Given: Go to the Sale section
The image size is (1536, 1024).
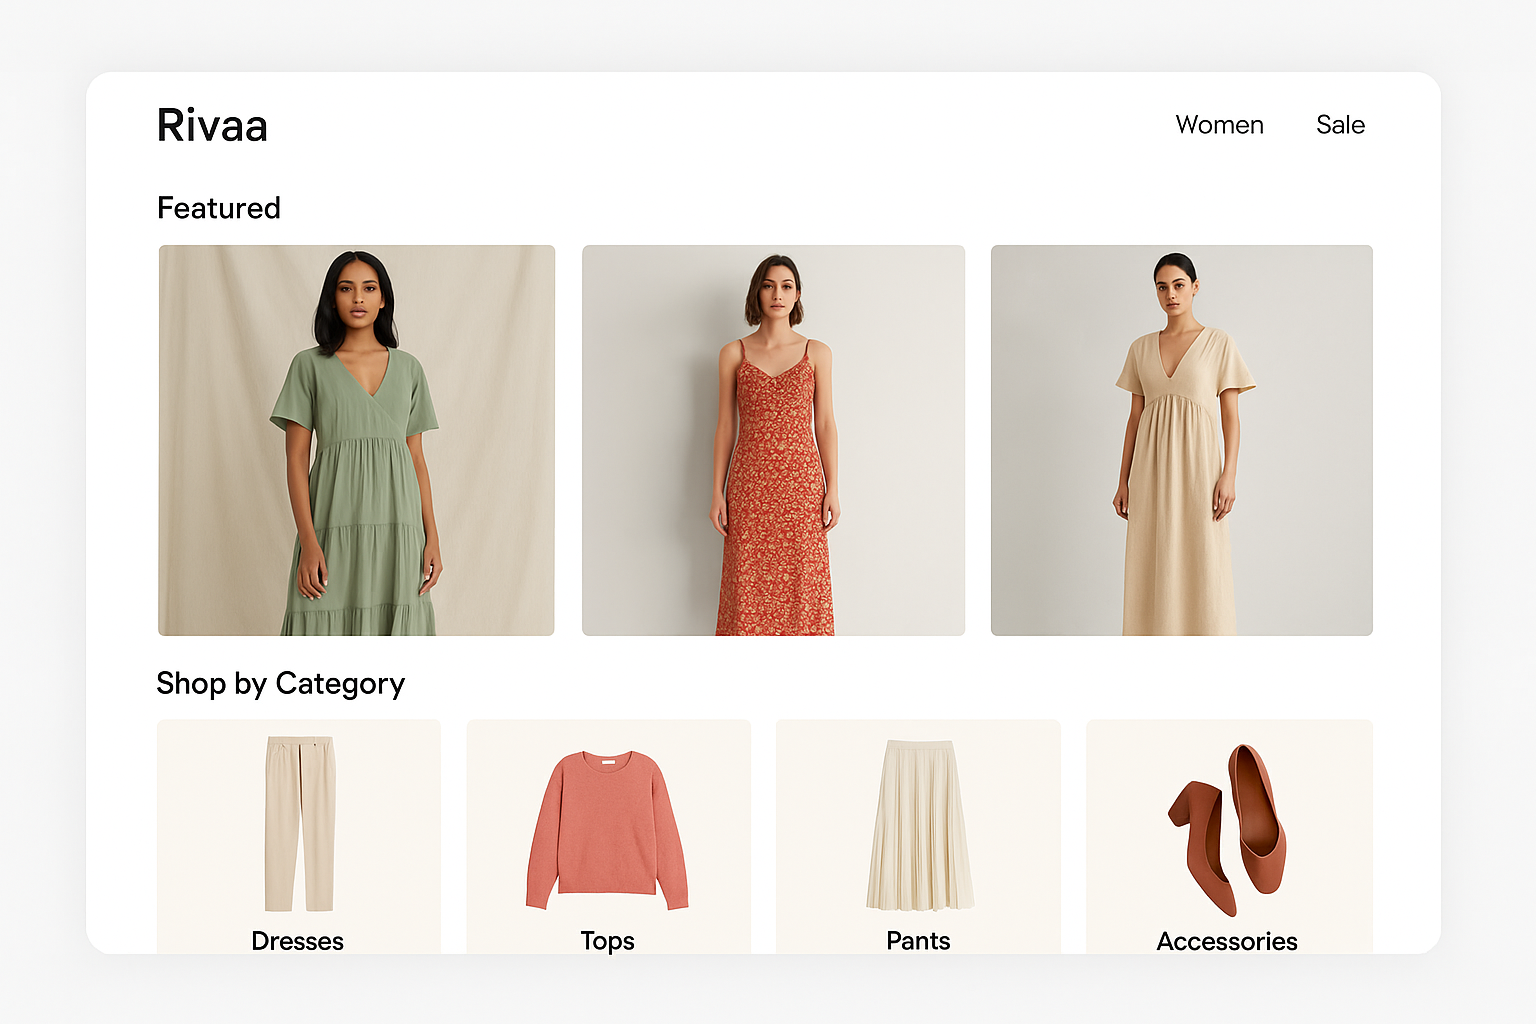Looking at the screenshot, I should pos(1340,125).
